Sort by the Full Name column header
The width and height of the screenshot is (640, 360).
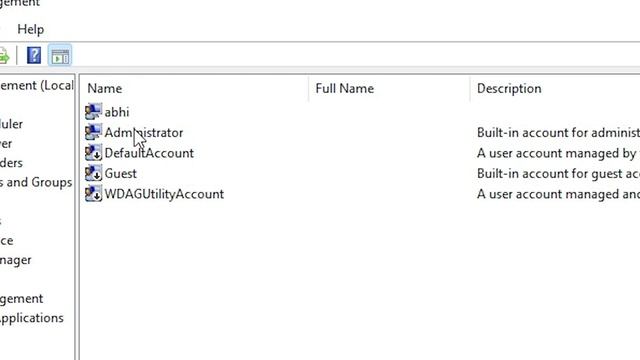(x=389, y=88)
